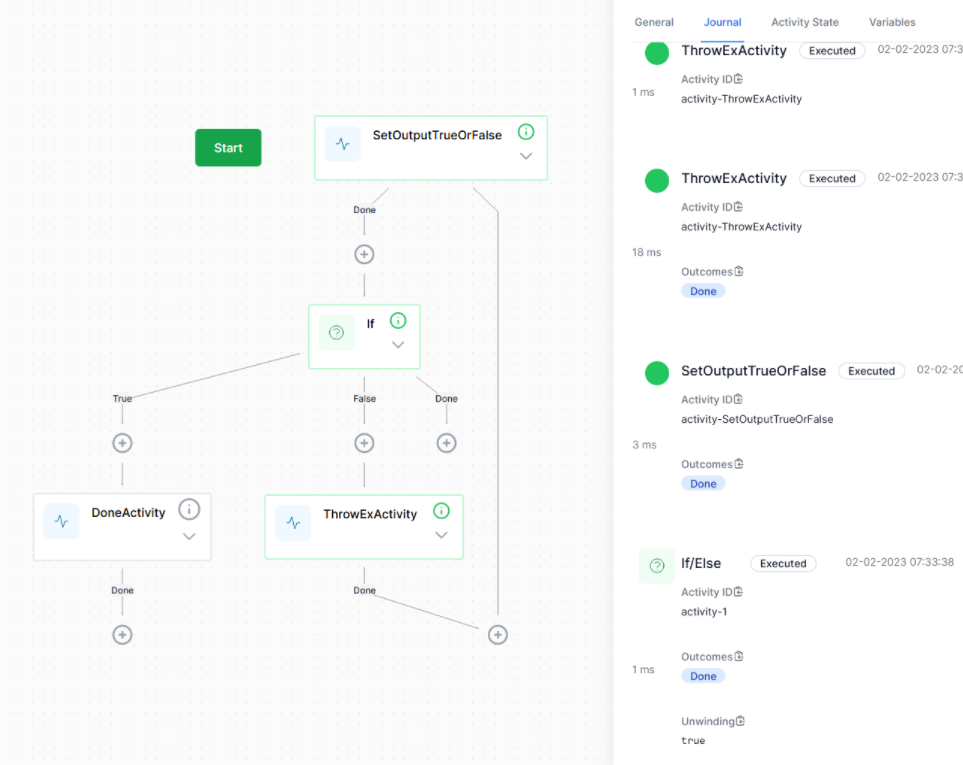Image resolution: width=963 pixels, height=765 pixels.
Task: Open the Variables tab
Action: click(x=892, y=22)
